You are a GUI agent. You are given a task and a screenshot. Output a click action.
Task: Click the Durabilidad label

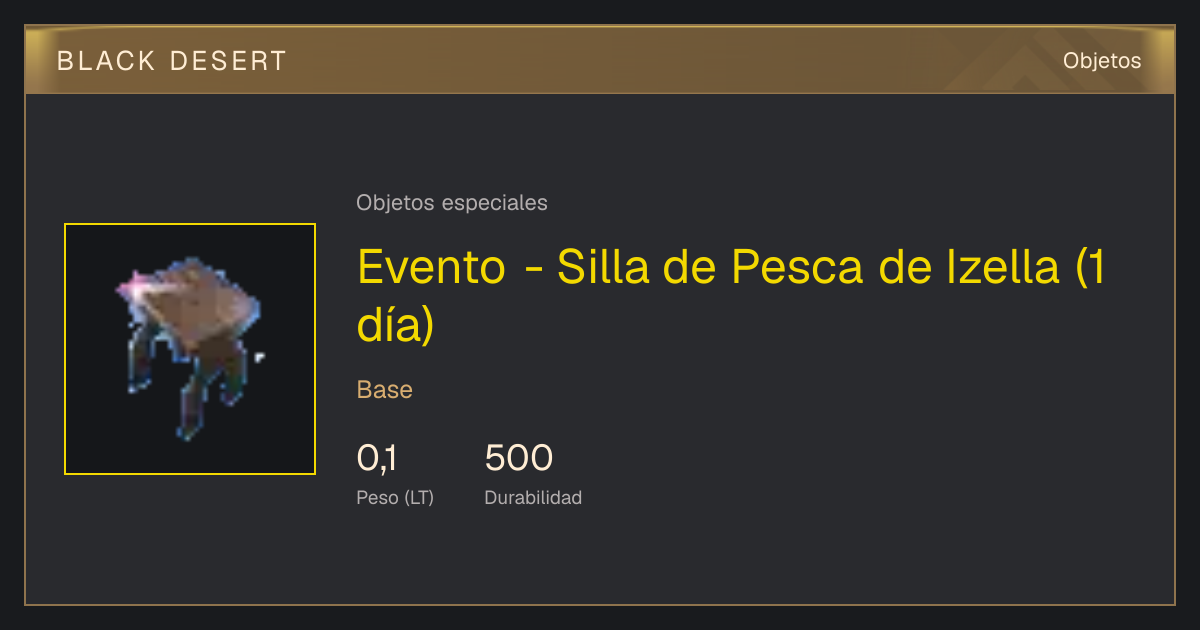tap(533, 498)
